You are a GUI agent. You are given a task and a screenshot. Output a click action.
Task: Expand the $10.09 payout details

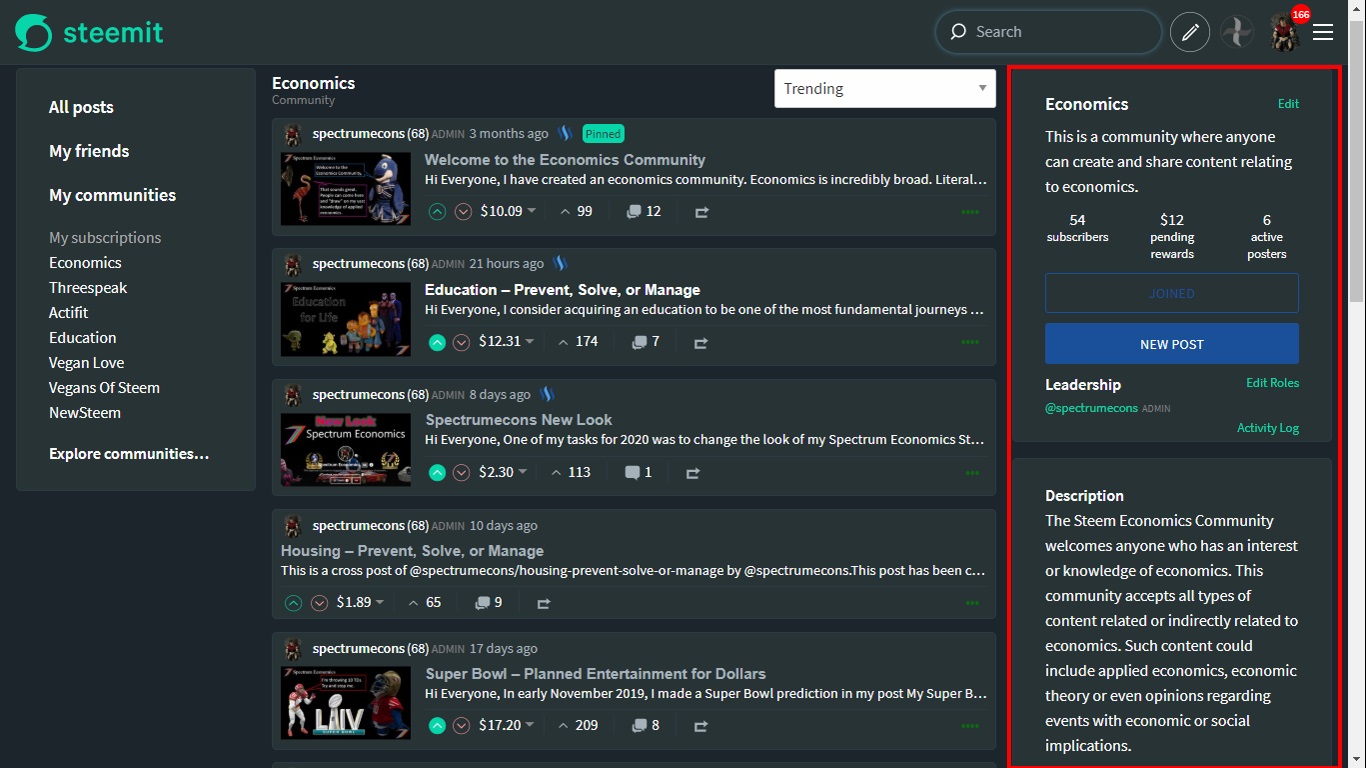click(x=508, y=211)
